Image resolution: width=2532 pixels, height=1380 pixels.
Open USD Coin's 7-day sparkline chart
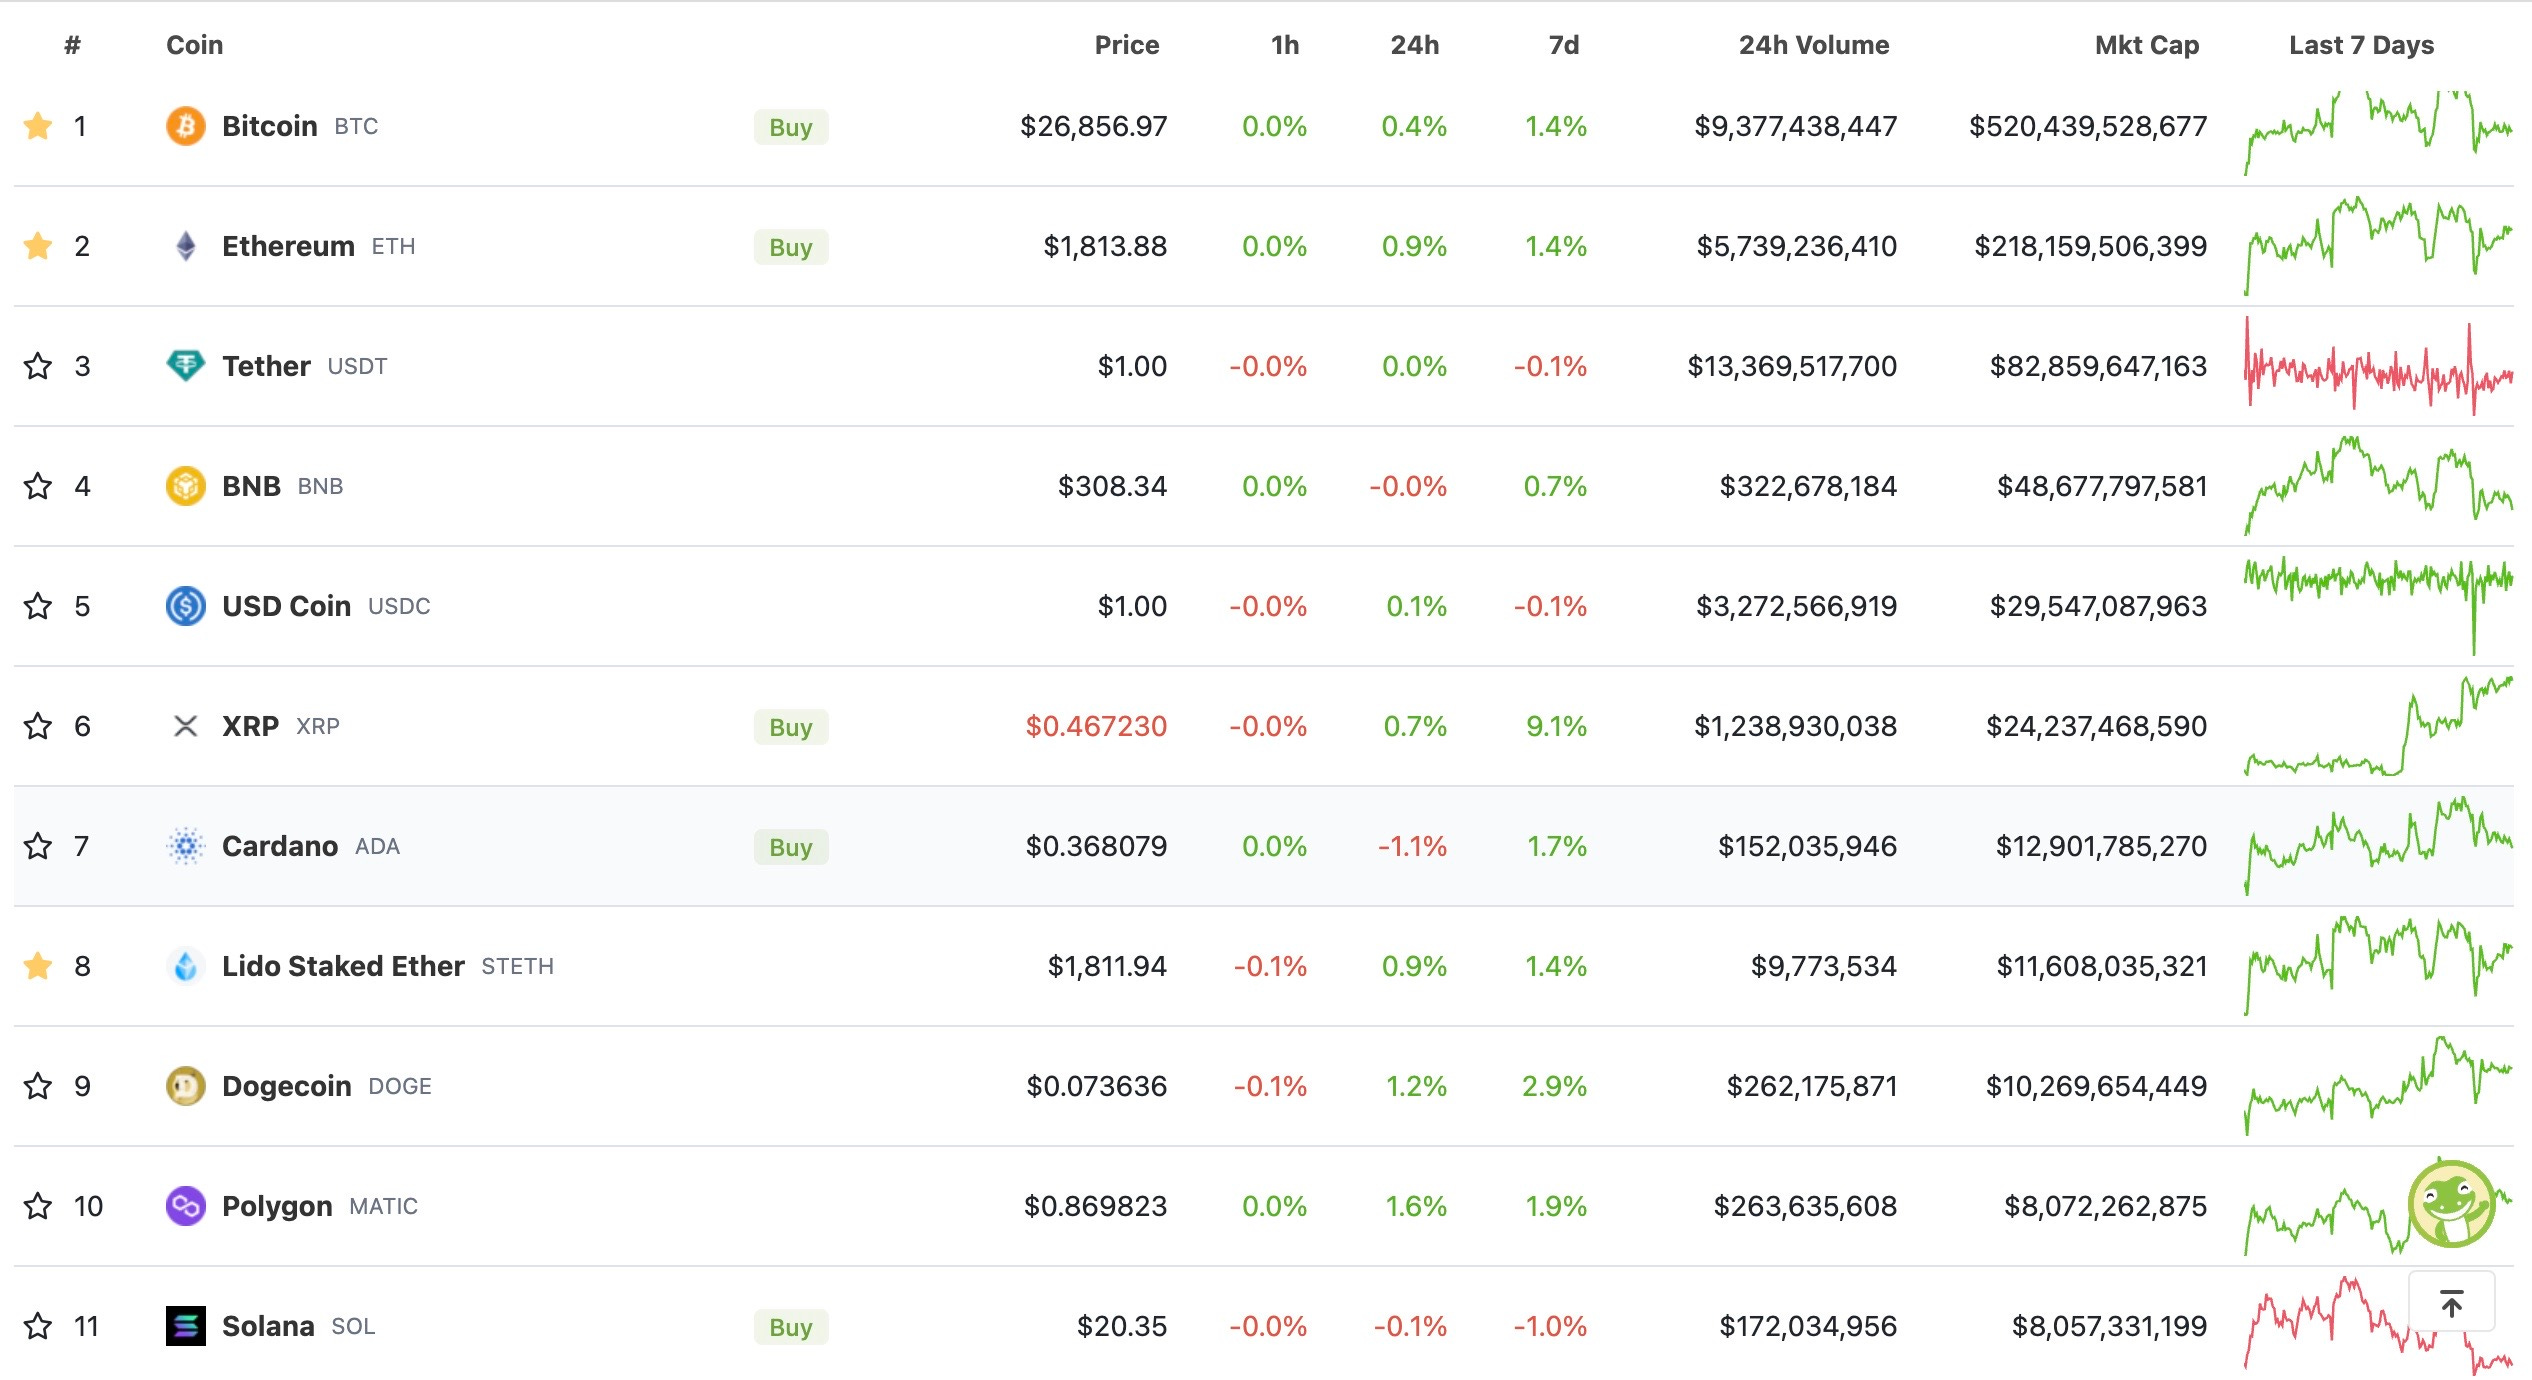click(2378, 606)
